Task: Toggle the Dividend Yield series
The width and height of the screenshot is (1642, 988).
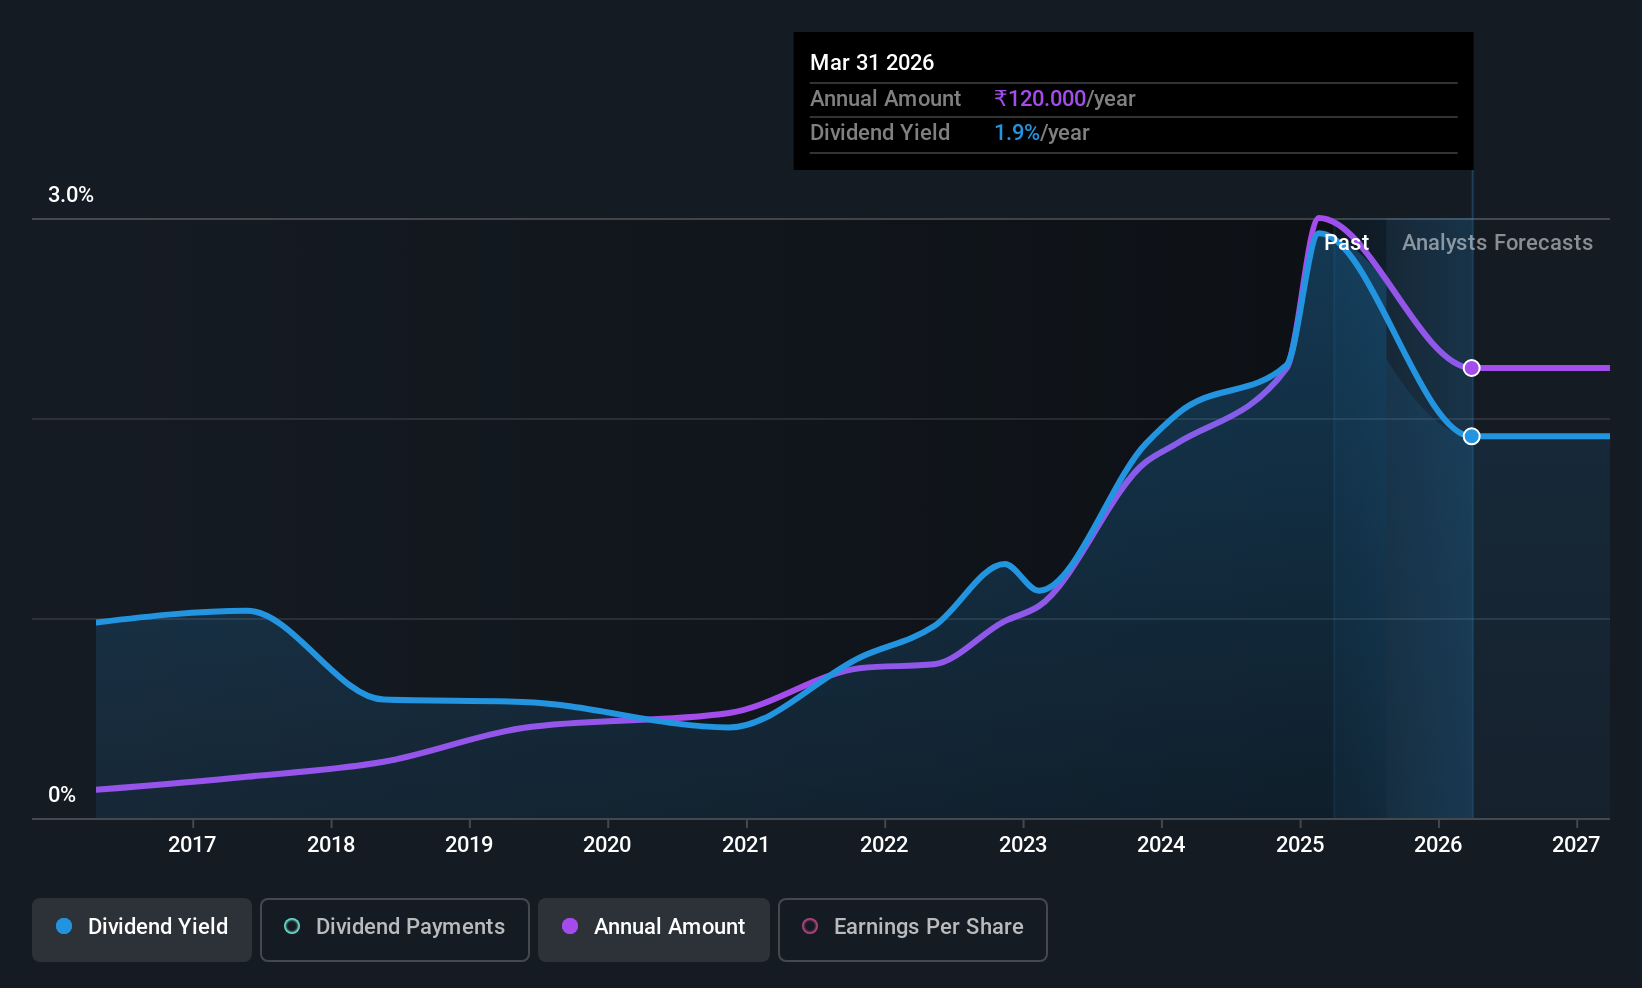Action: pyautogui.click(x=142, y=930)
